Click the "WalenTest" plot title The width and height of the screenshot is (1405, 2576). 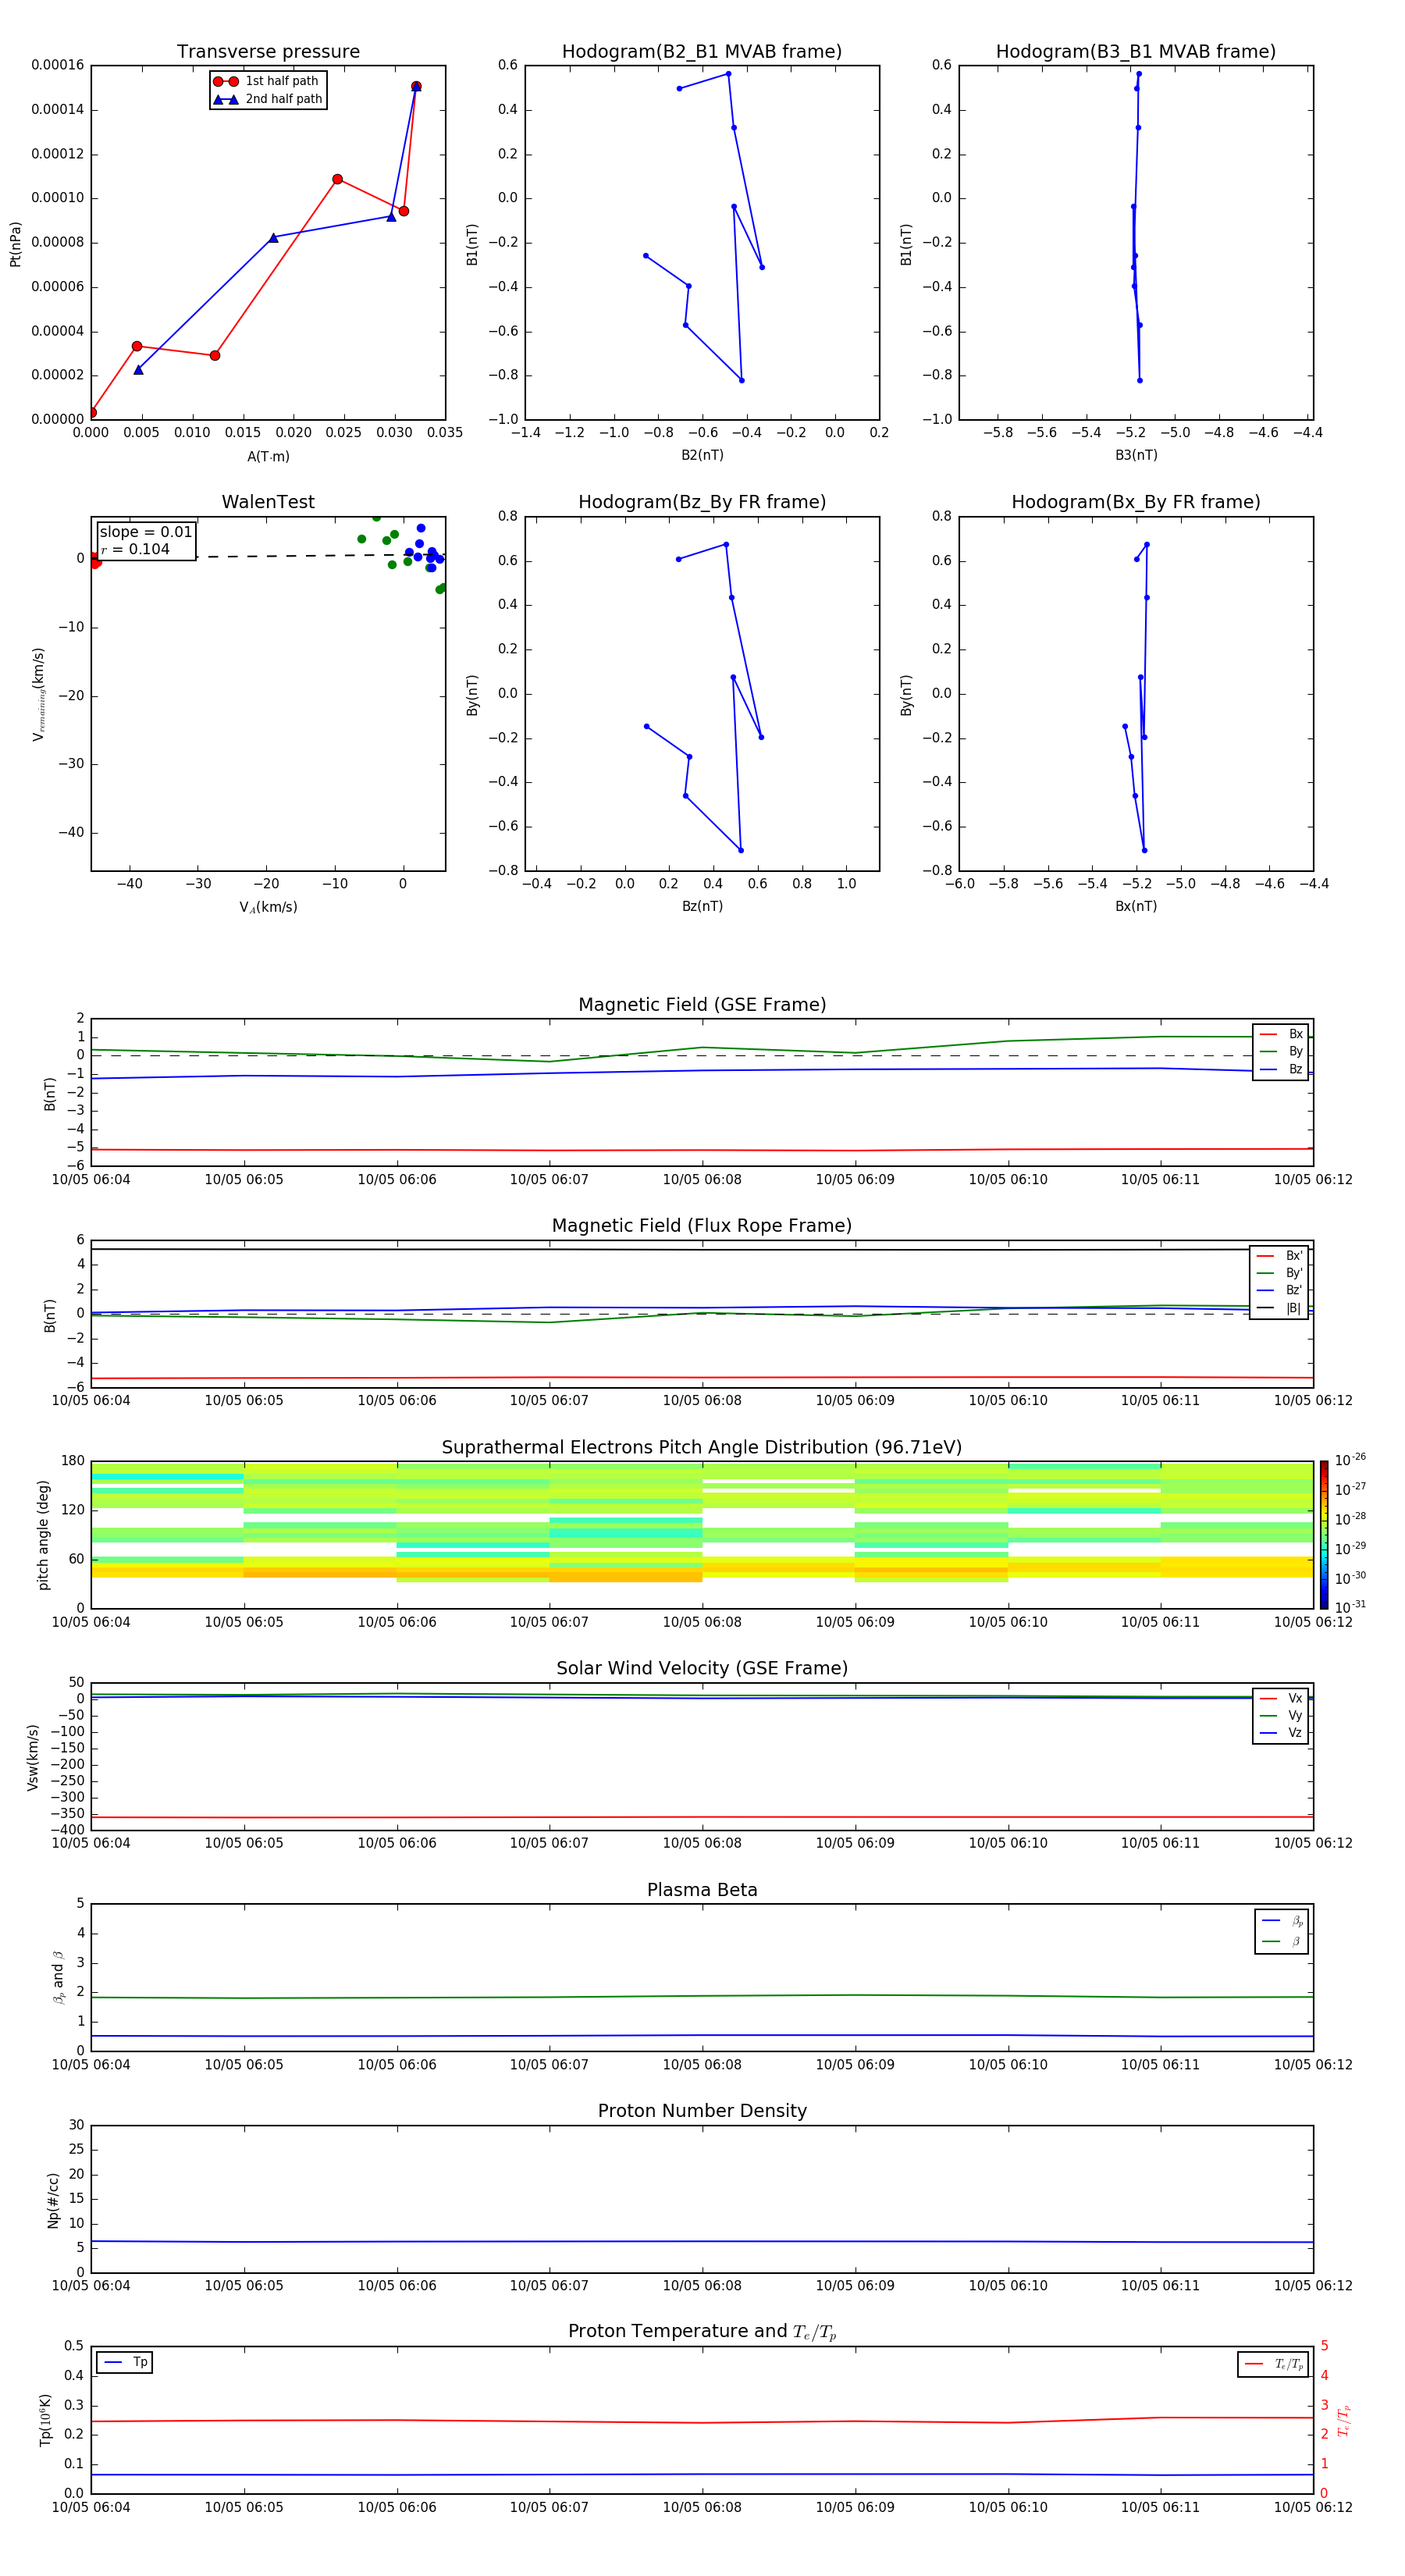(x=268, y=502)
